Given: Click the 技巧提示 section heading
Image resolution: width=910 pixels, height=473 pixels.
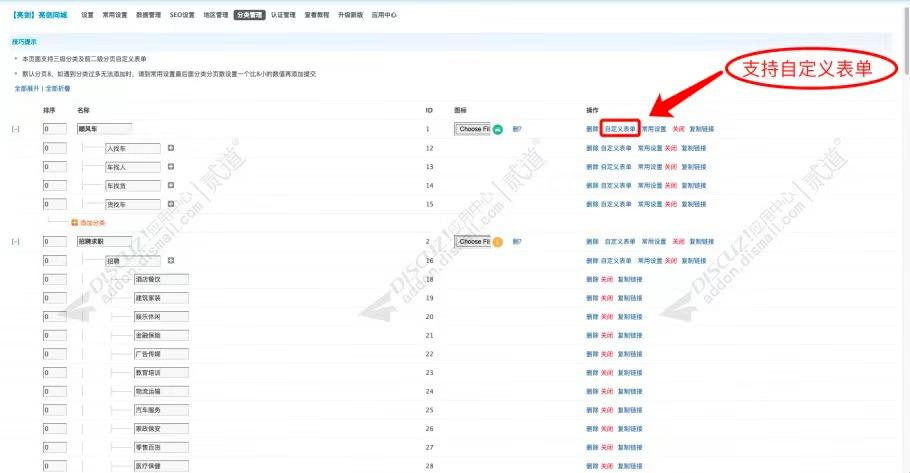Looking at the screenshot, I should [24, 42].
